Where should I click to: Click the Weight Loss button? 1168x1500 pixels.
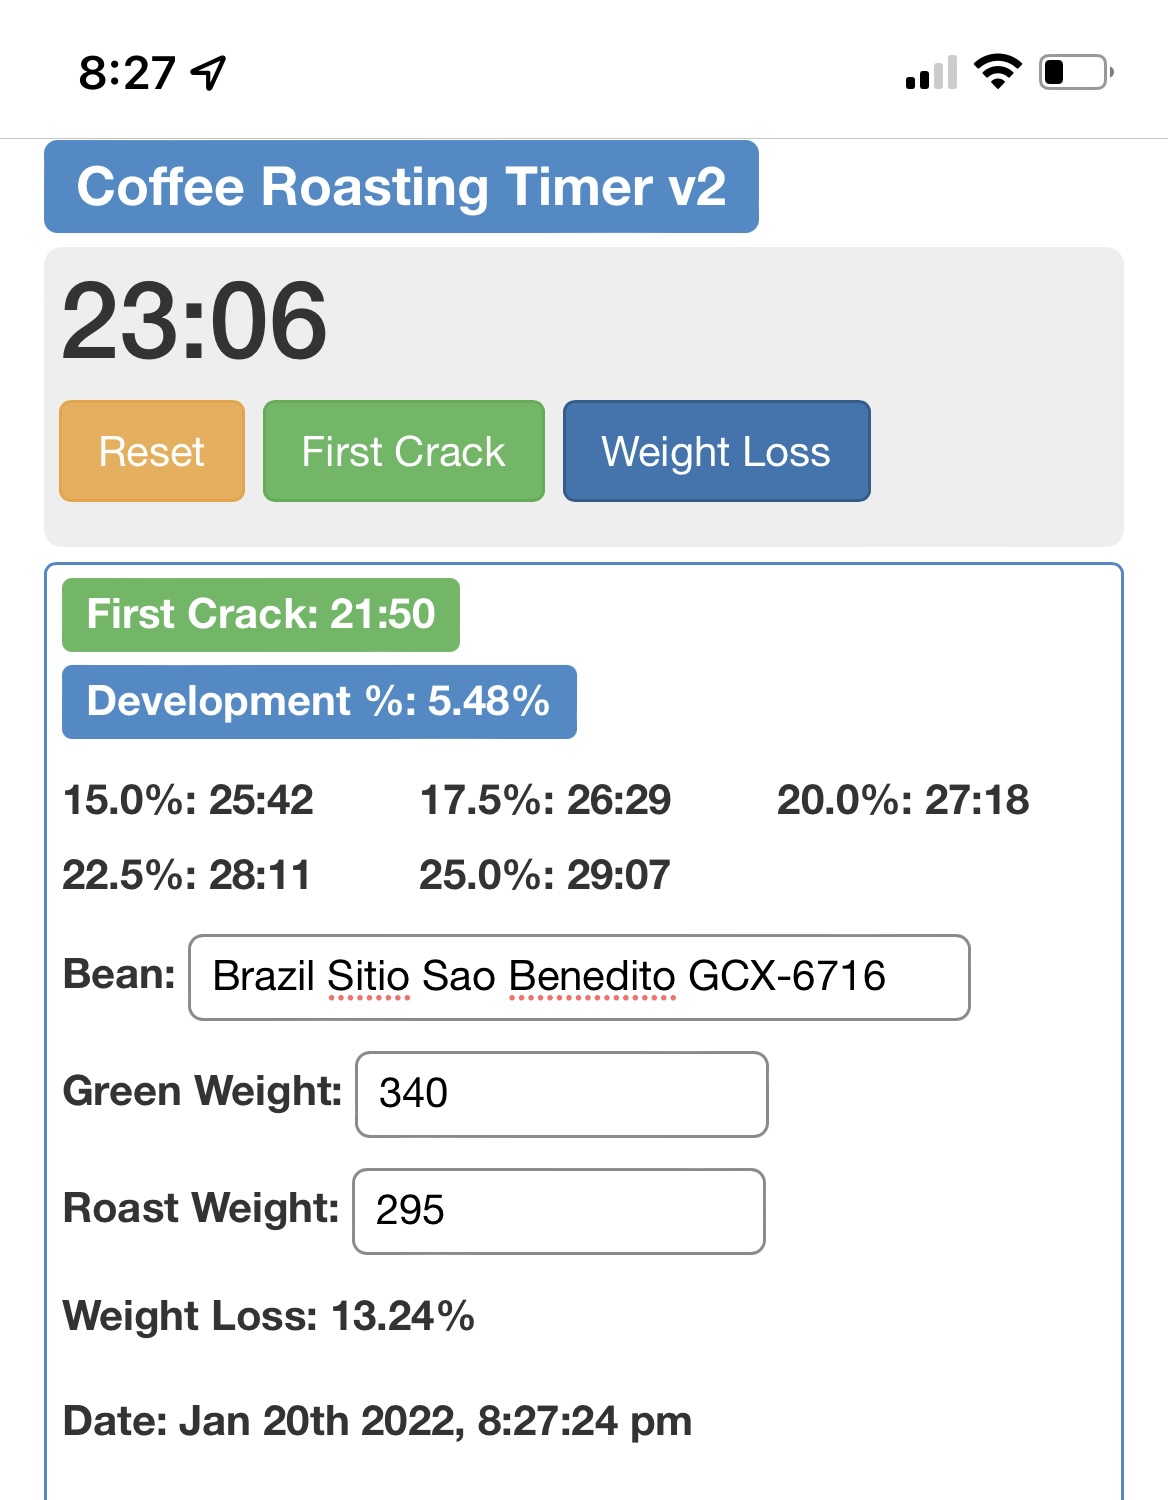[716, 451]
